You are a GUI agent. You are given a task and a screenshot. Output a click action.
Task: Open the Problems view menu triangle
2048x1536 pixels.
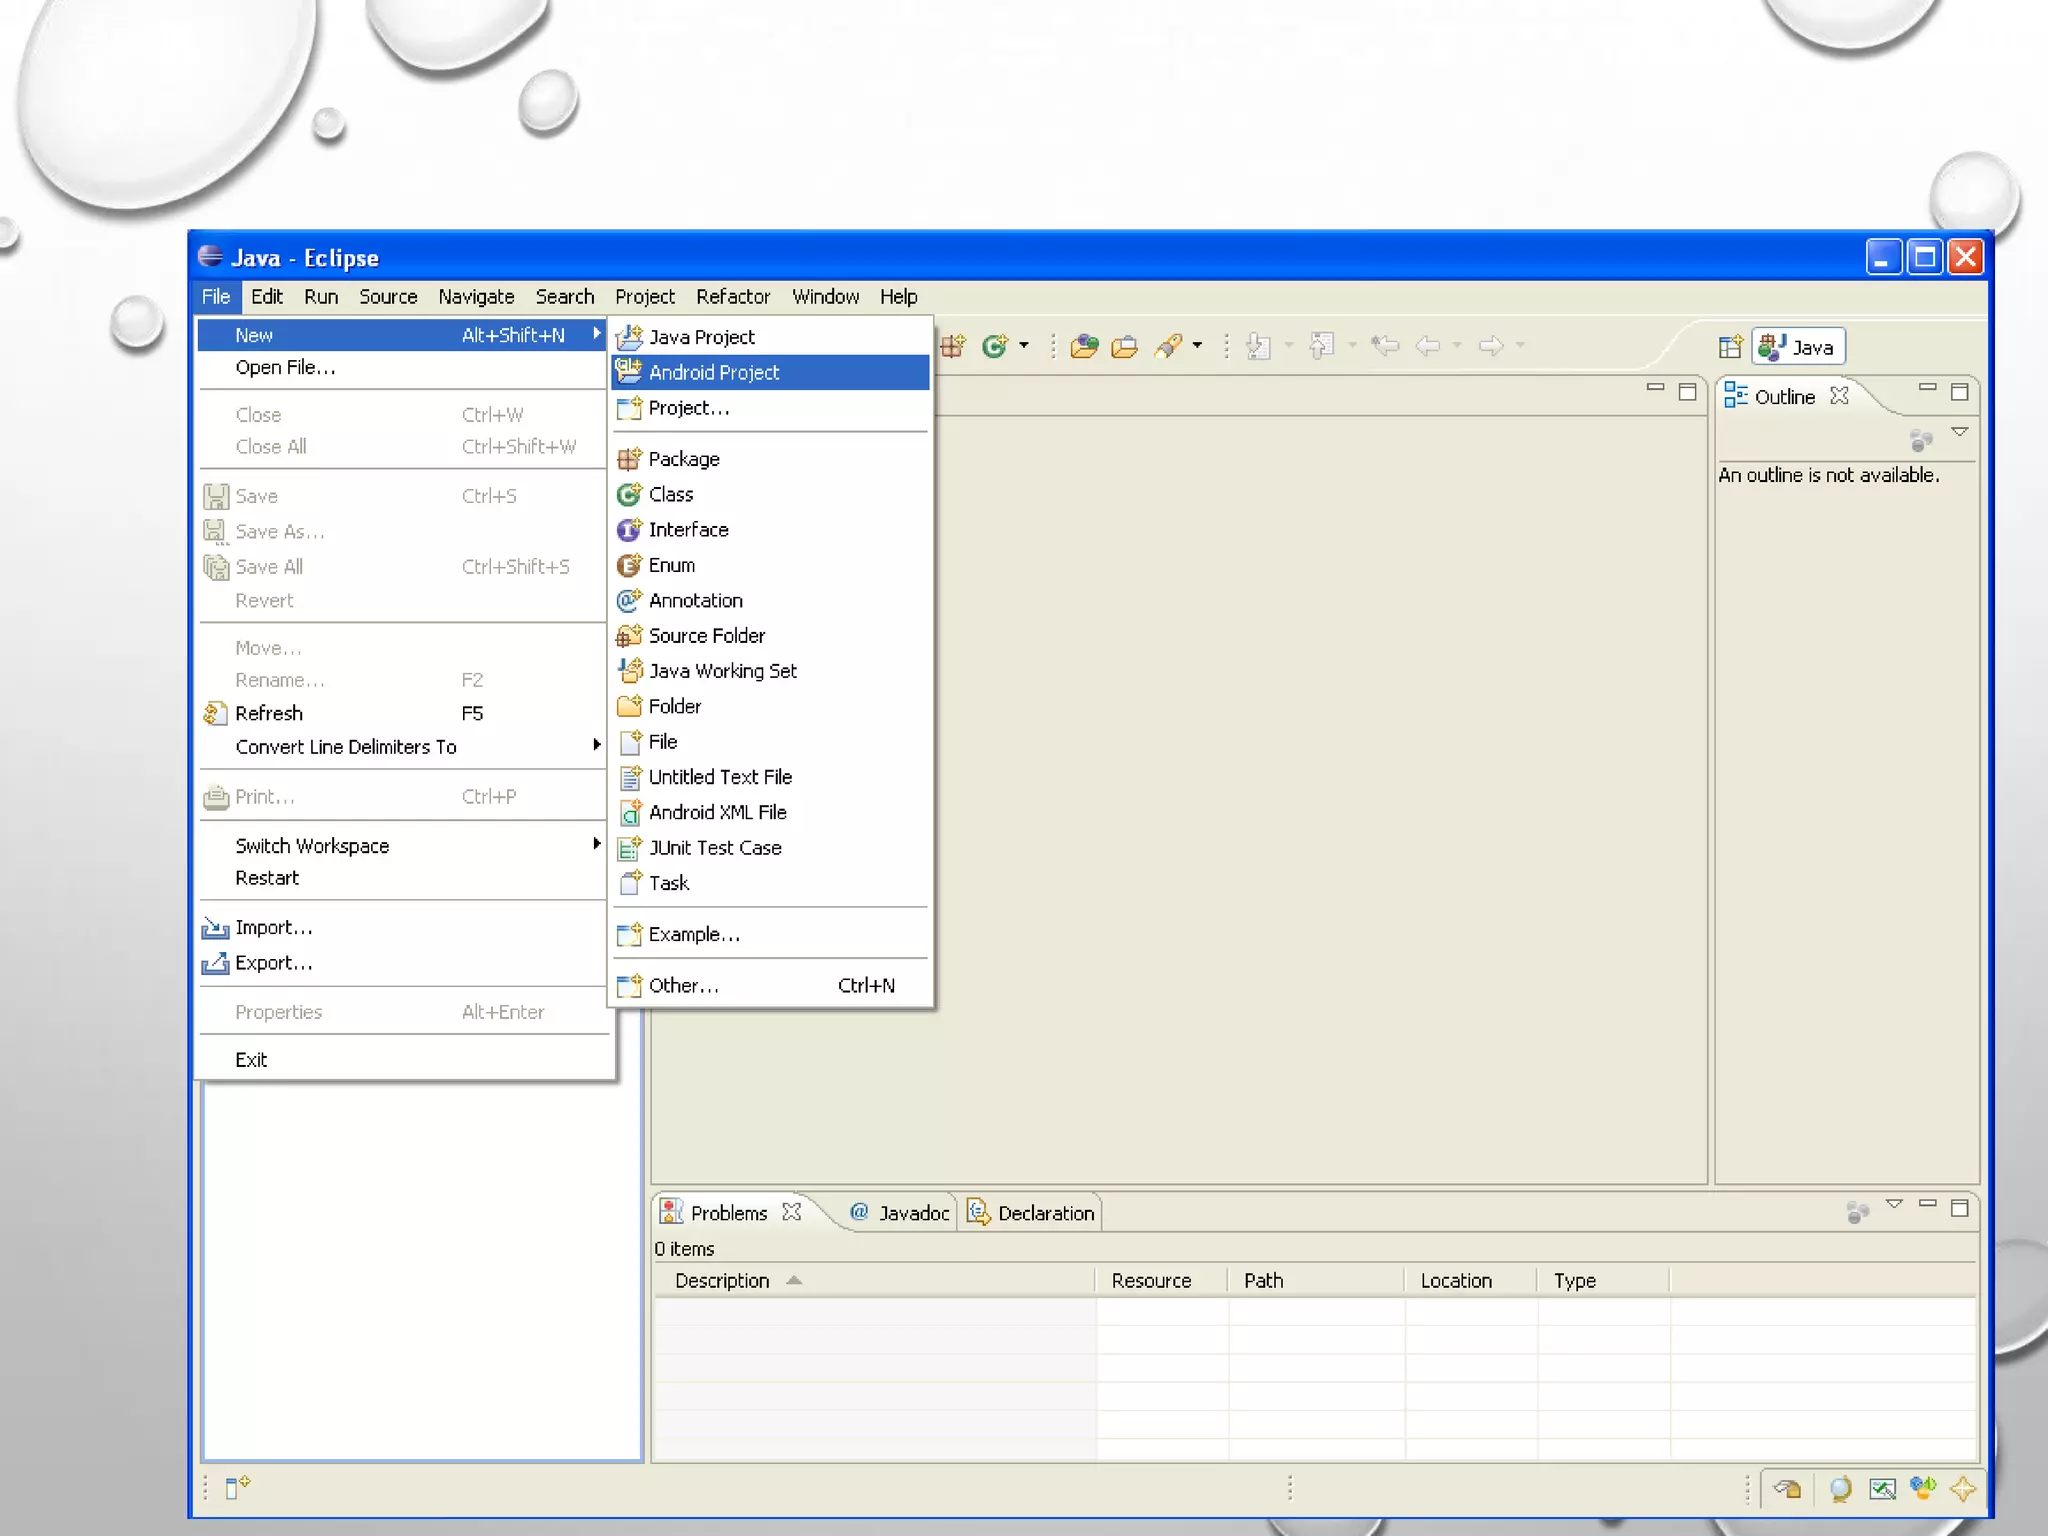point(1894,1204)
